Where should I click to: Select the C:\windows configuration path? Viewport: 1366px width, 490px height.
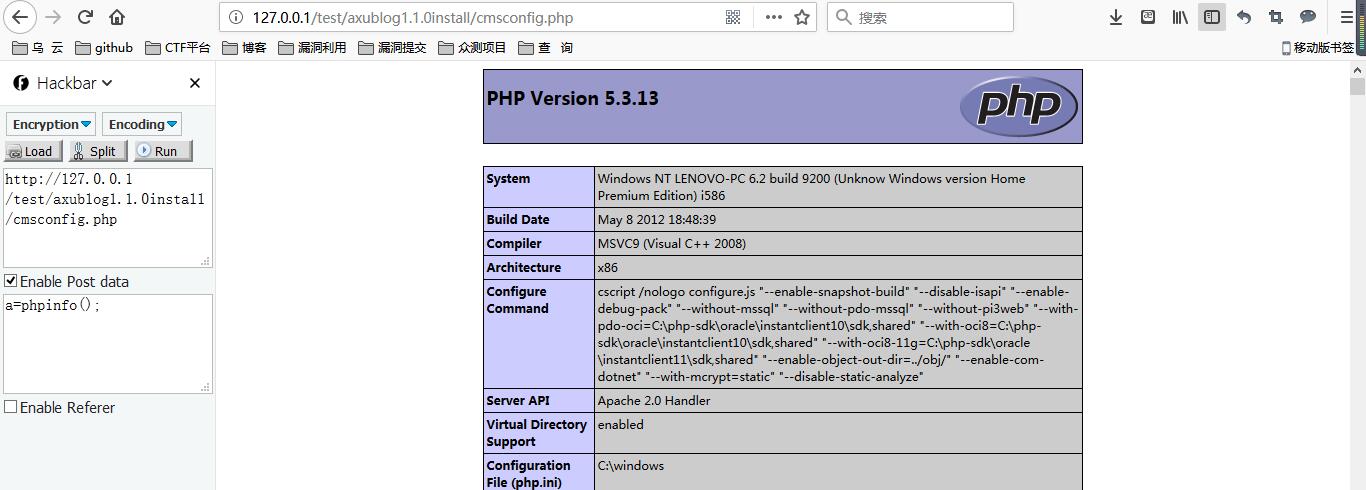click(x=631, y=465)
